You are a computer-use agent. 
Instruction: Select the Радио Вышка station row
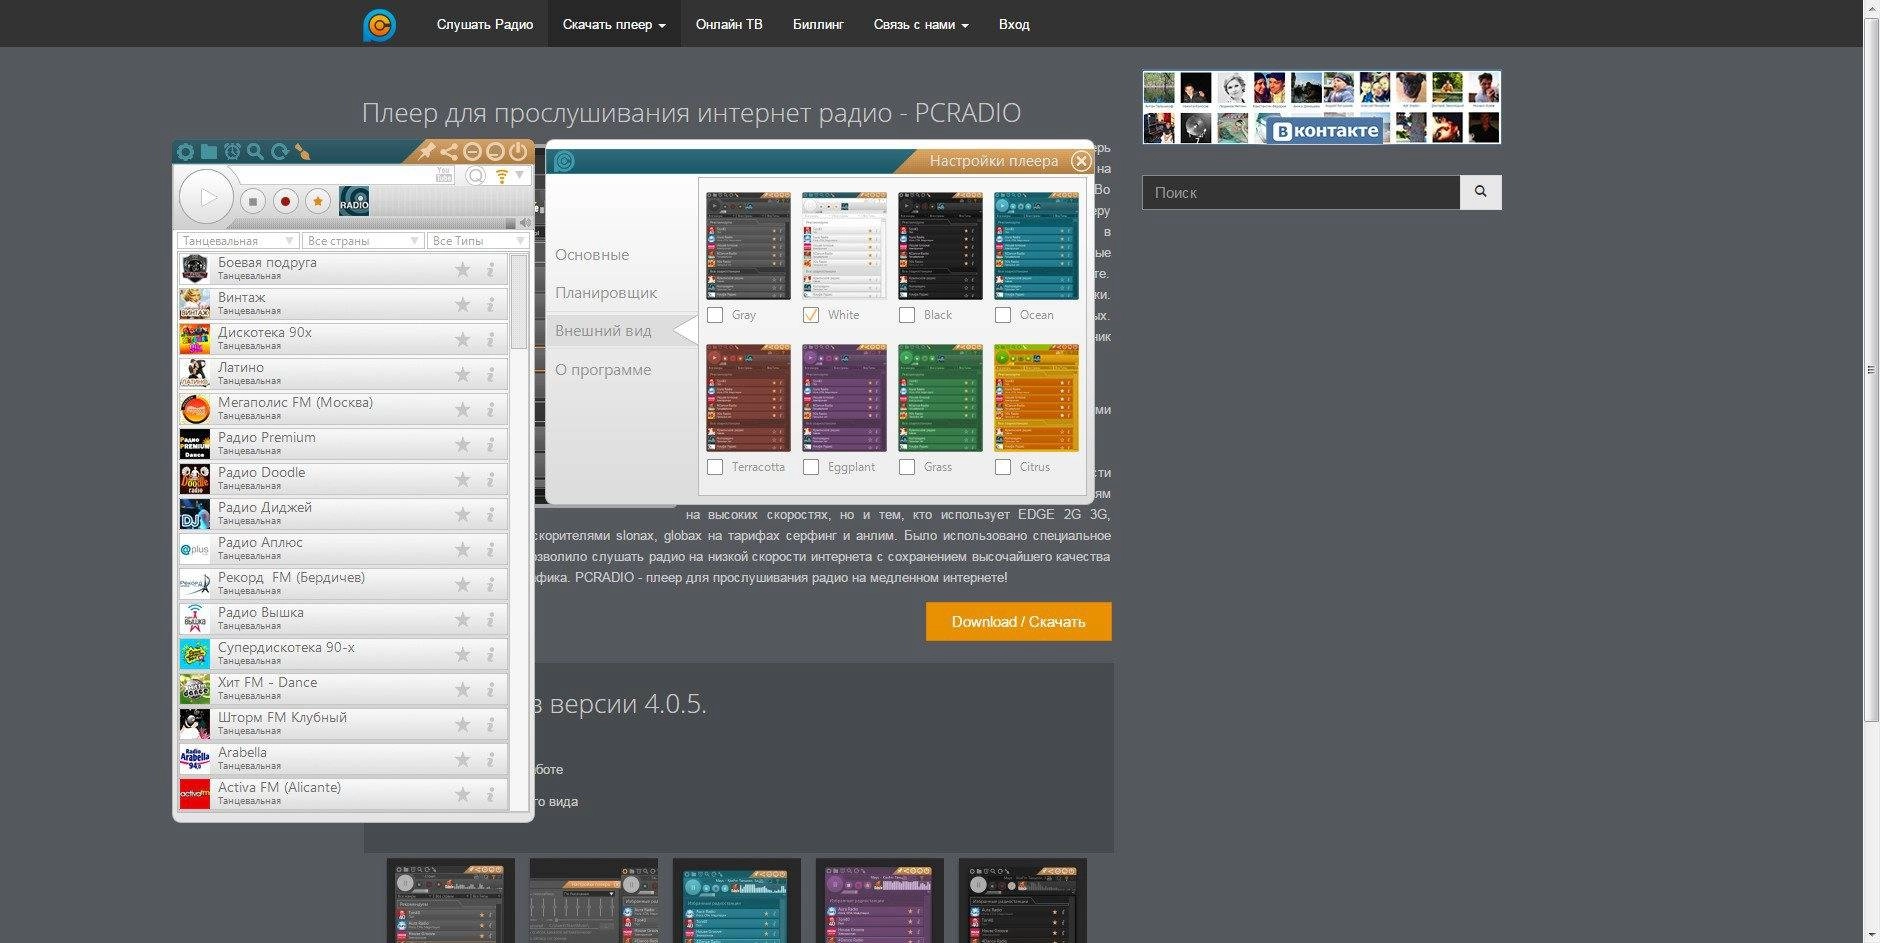(343, 618)
